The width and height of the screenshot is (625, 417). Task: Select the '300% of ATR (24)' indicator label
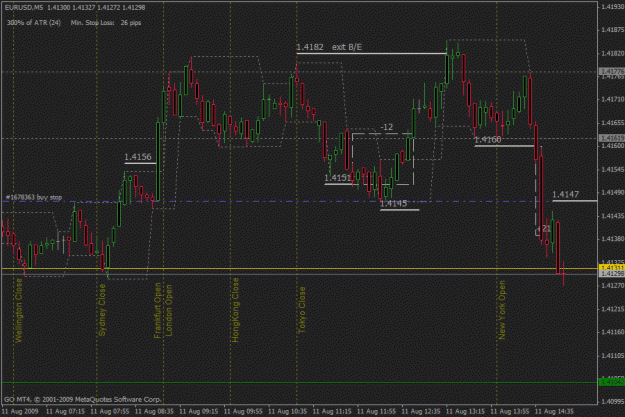34,23
